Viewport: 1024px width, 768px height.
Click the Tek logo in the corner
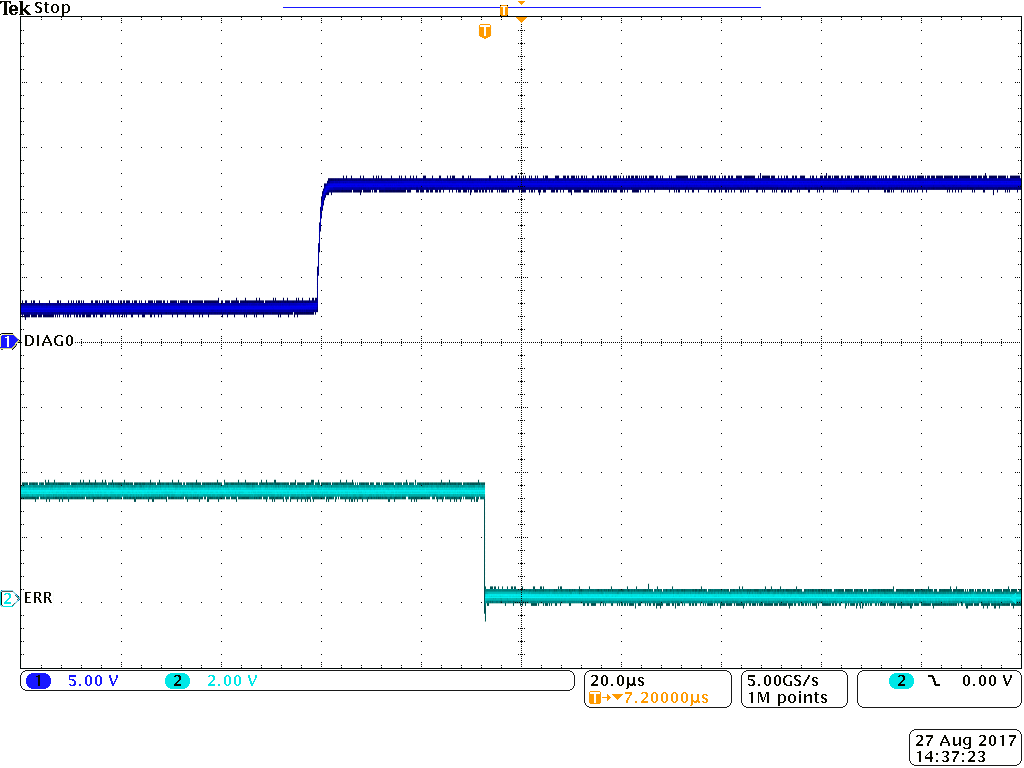[x=14, y=8]
